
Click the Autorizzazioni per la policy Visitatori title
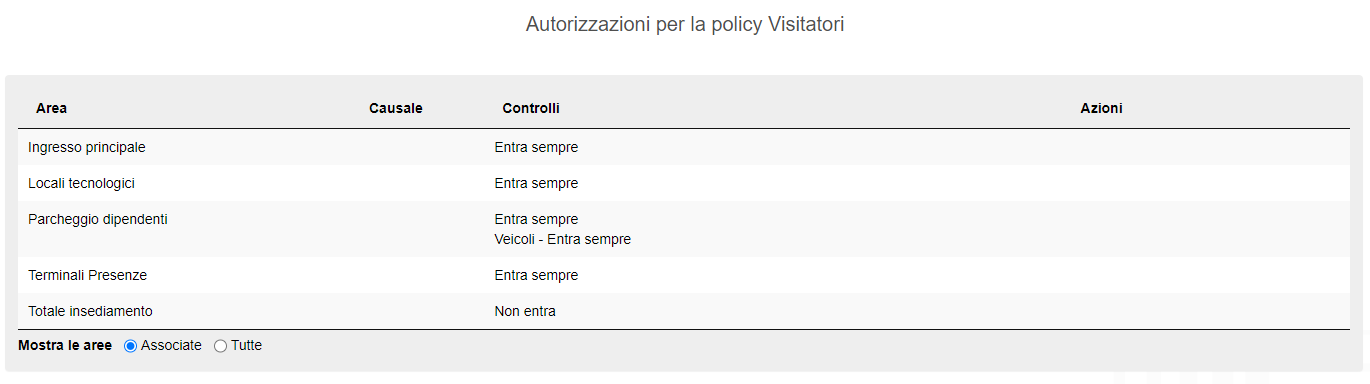[x=685, y=25]
